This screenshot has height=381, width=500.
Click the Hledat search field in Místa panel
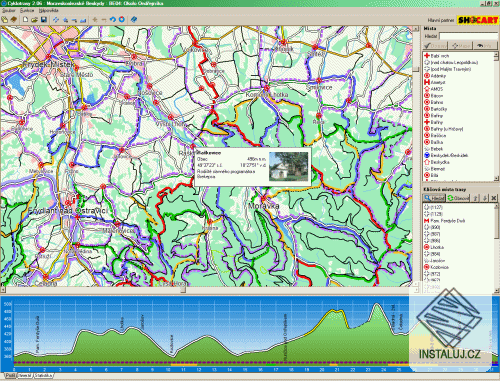(468, 36)
